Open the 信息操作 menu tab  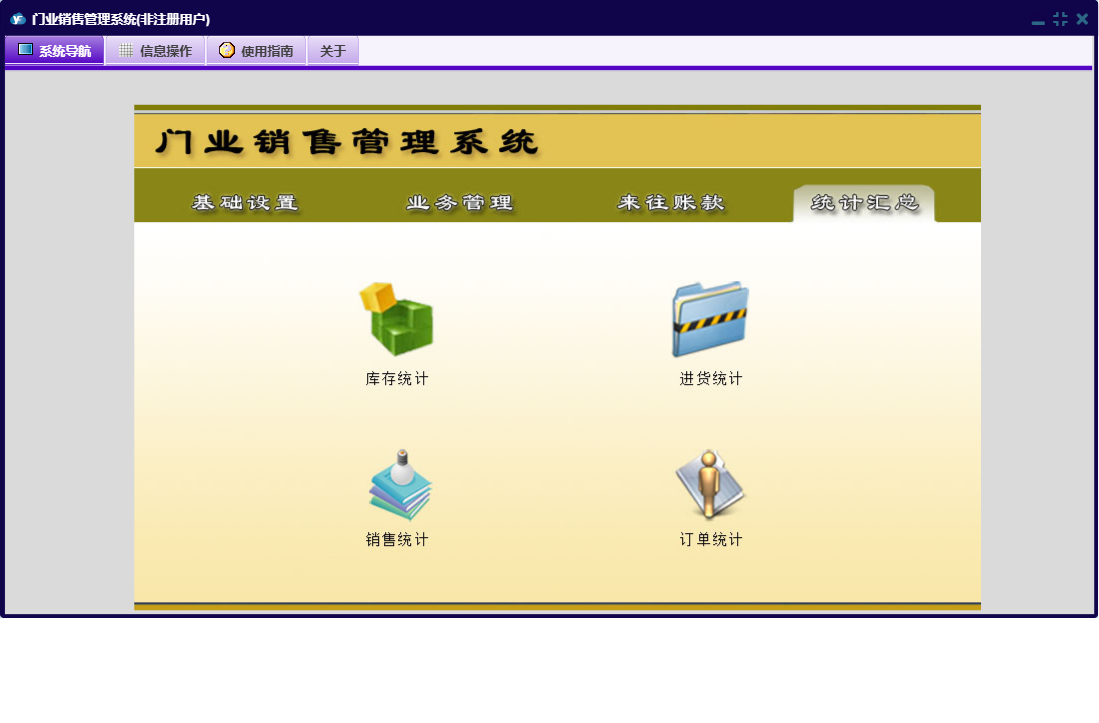[156, 50]
